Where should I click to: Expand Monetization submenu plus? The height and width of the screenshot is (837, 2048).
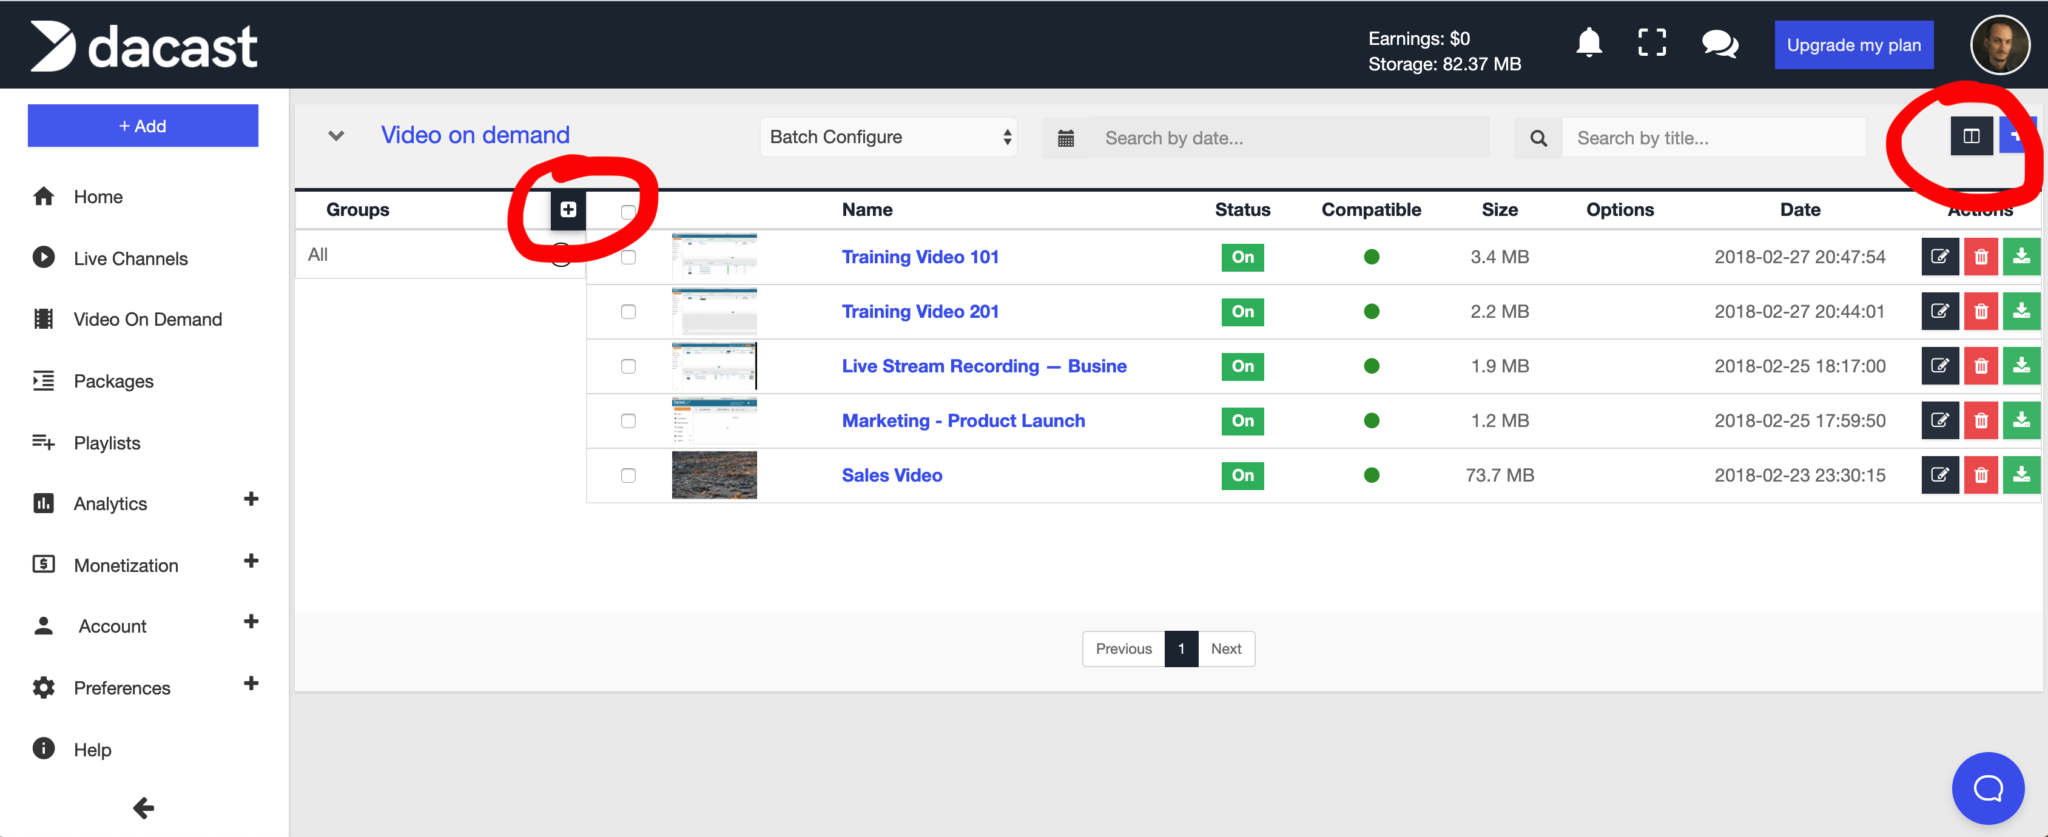click(251, 561)
